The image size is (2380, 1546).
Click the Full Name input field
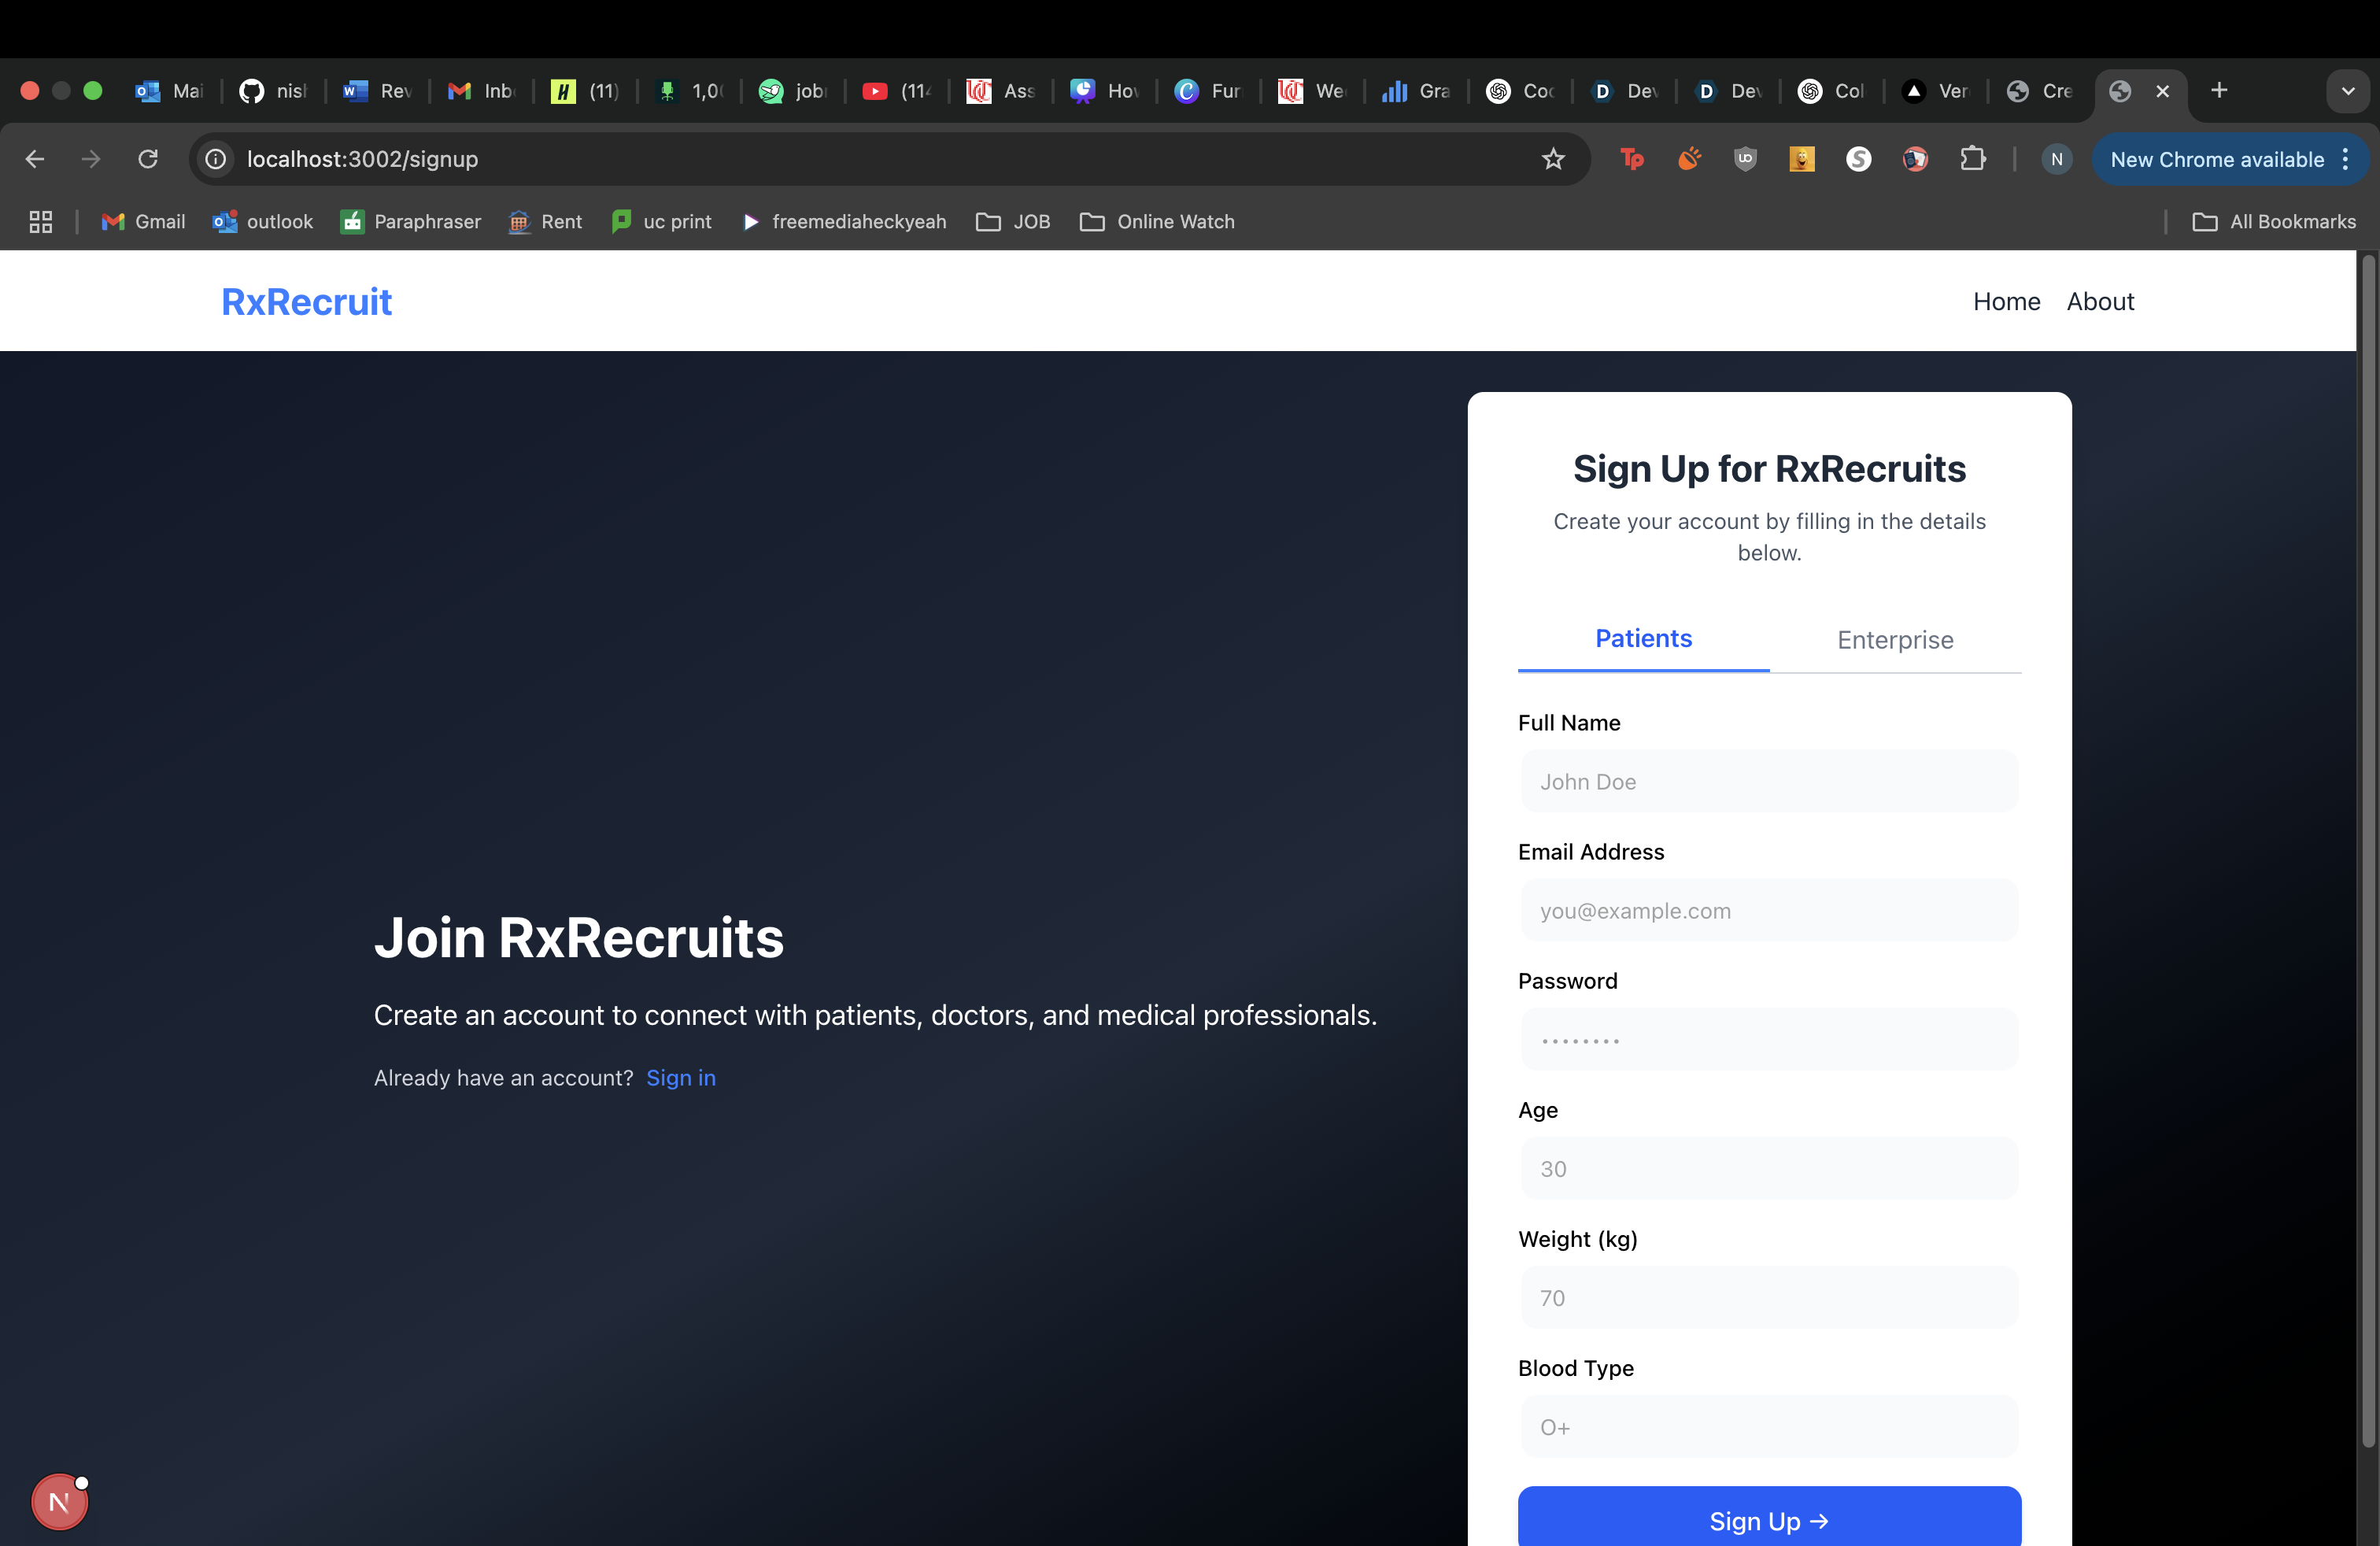1768,782
